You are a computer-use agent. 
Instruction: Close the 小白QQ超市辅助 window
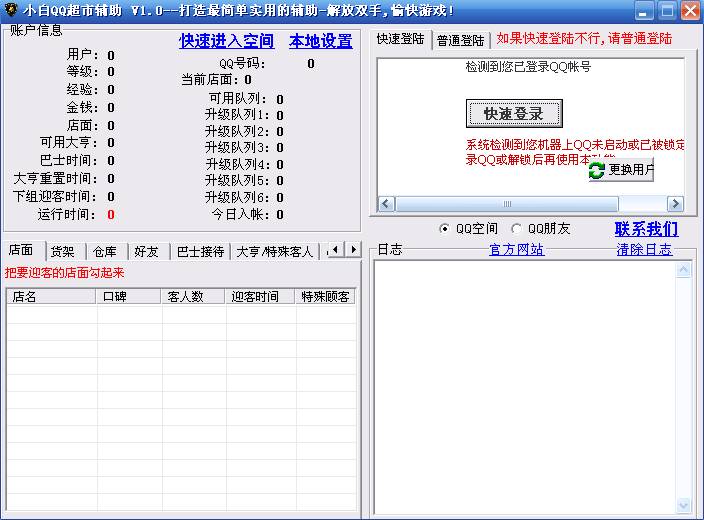coord(691,10)
